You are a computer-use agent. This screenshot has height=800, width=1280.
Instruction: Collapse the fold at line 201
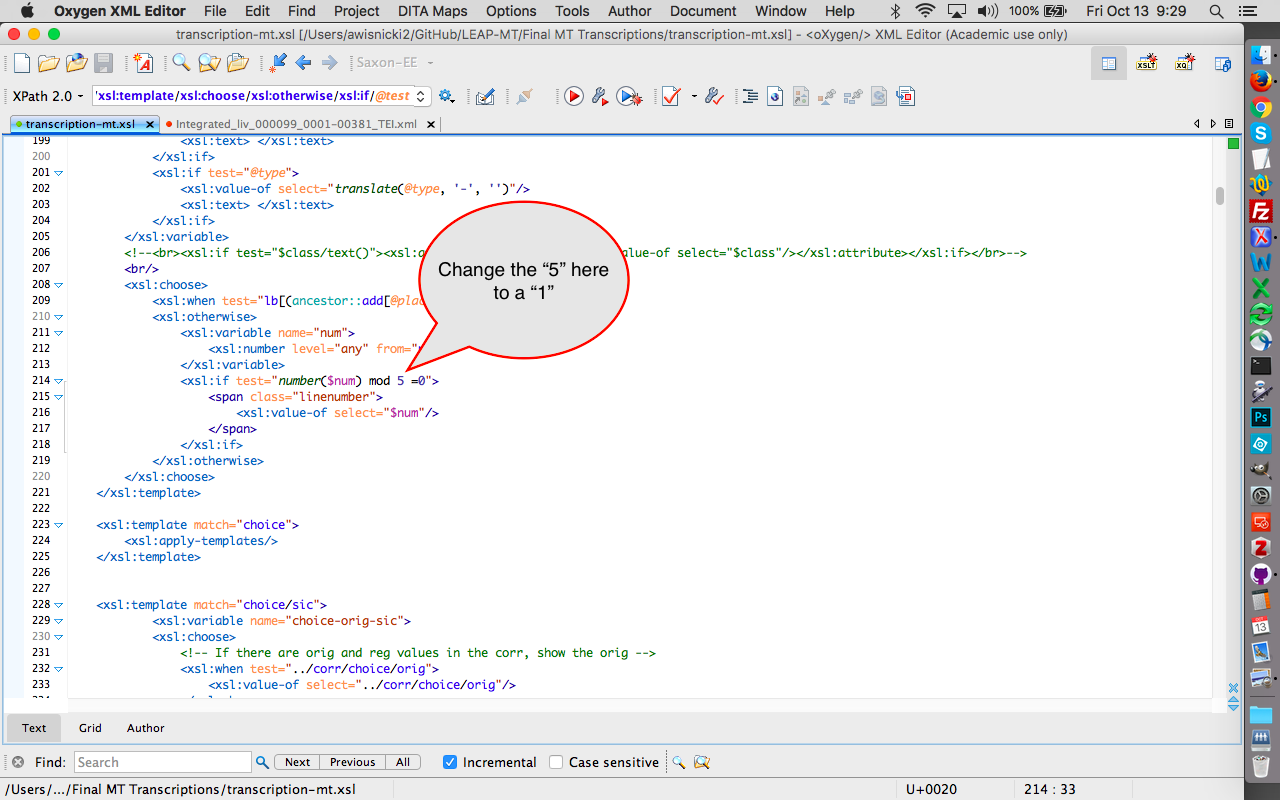[x=59, y=173]
